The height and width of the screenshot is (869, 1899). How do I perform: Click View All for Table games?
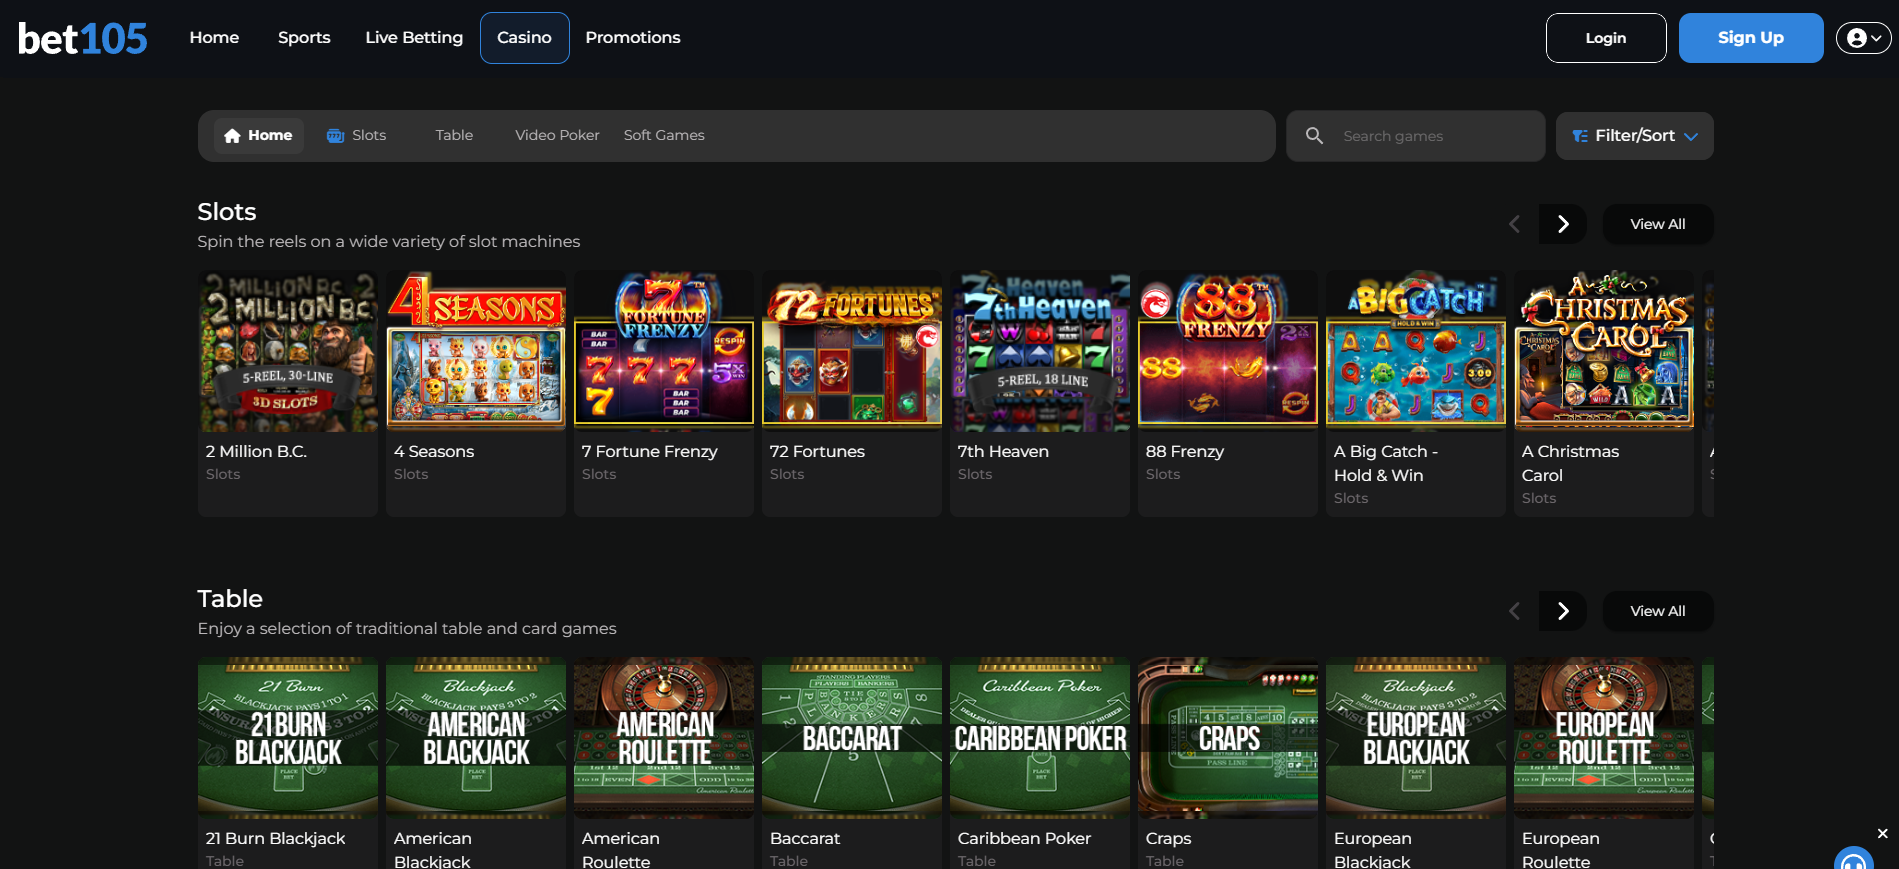click(x=1658, y=611)
